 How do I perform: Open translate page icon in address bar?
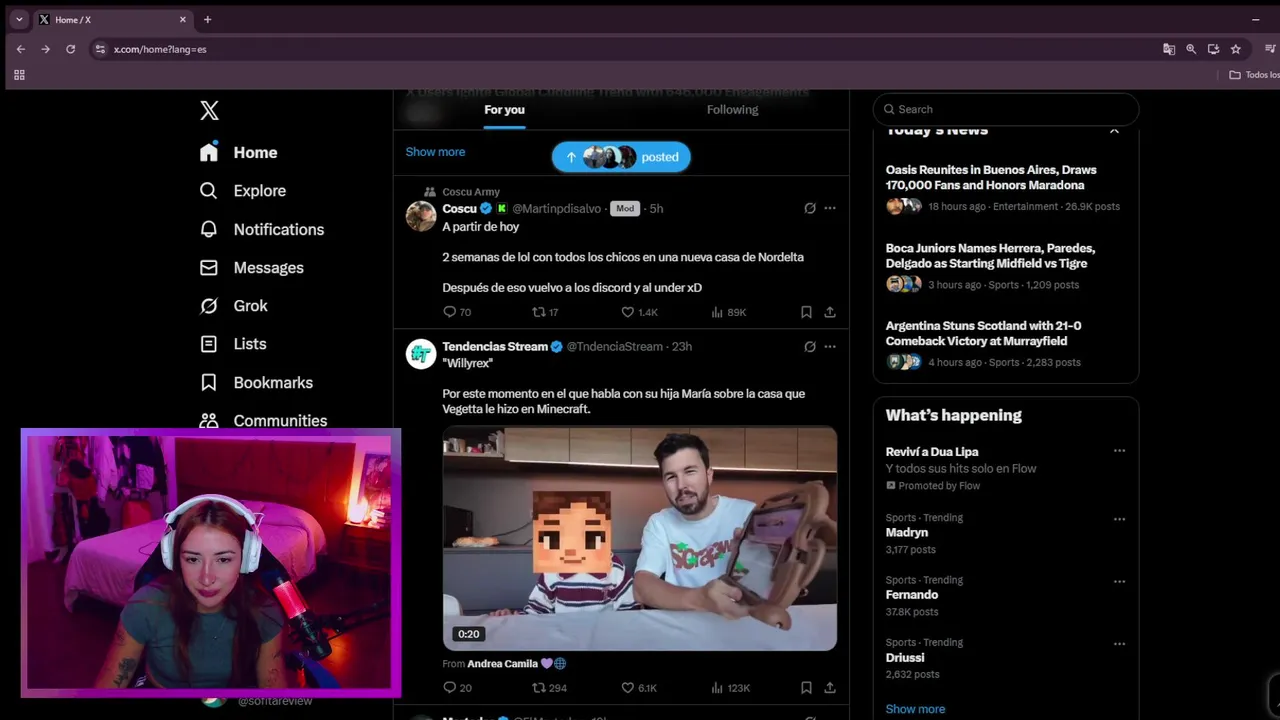tap(1168, 49)
